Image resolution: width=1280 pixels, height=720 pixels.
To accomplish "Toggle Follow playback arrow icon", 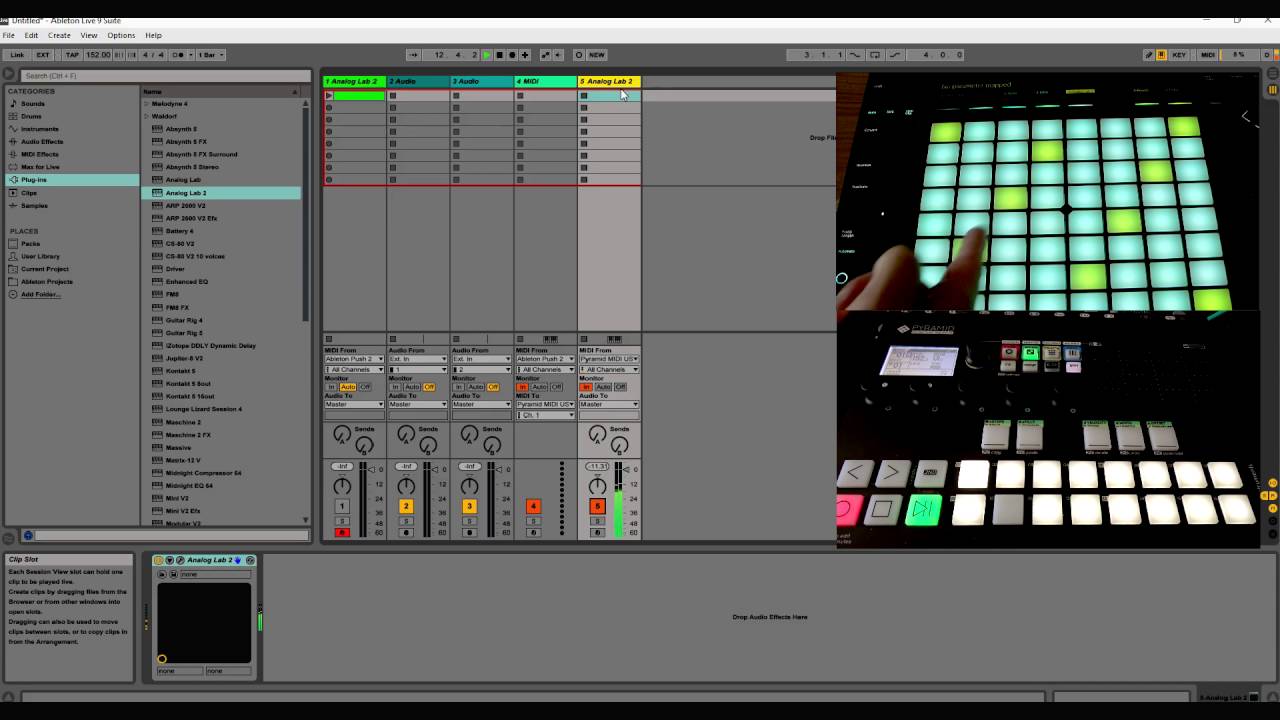I will pyautogui.click(x=413, y=55).
